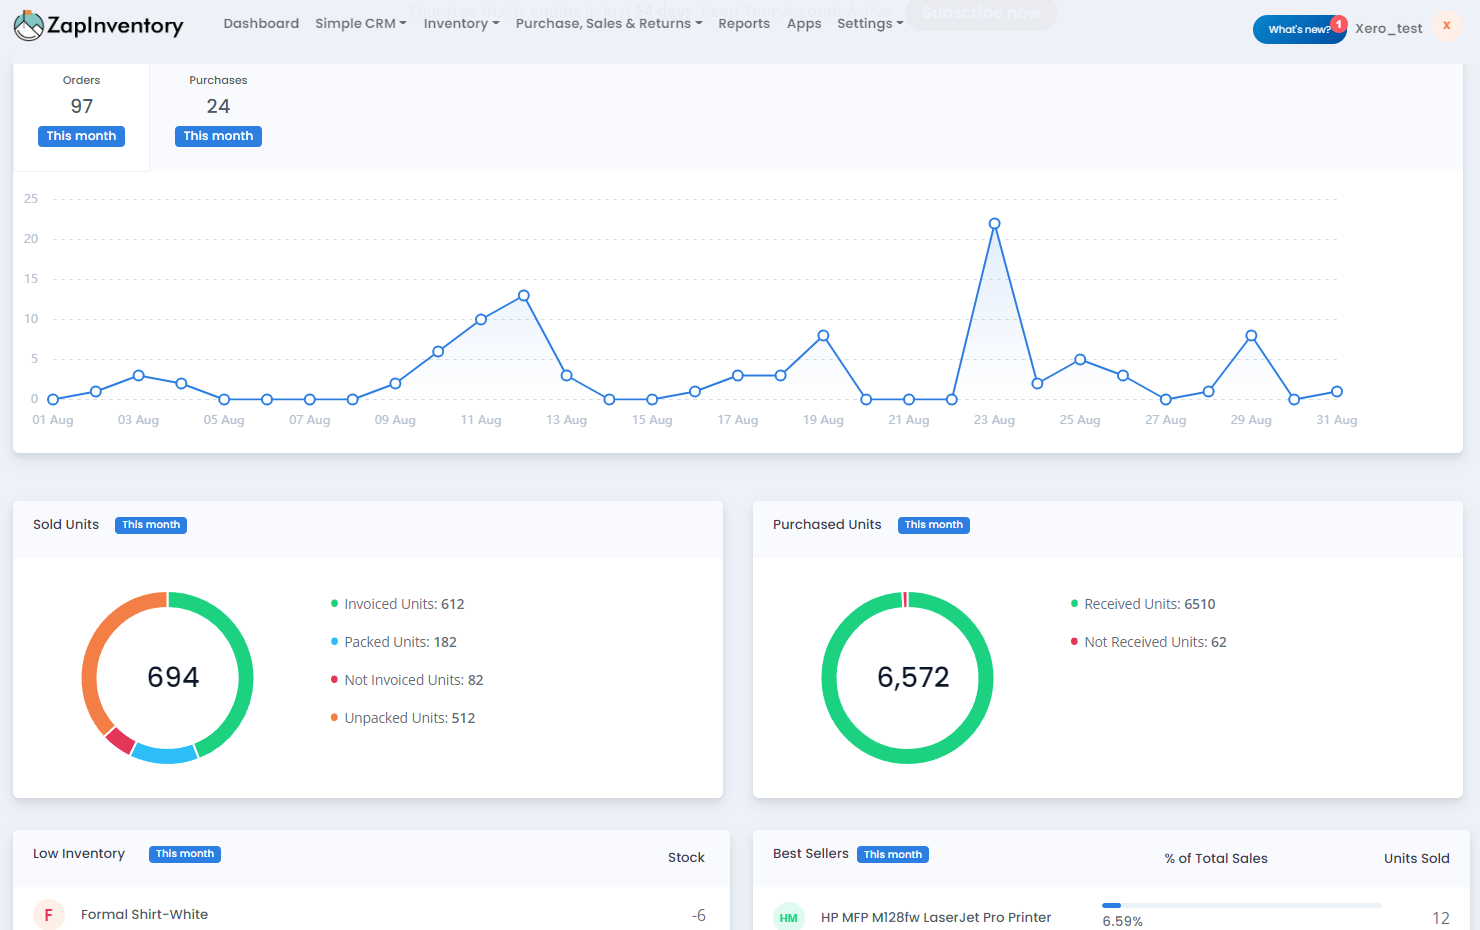
Task: Click the green Purchased Units donut ring
Action: pyautogui.click(x=986, y=678)
